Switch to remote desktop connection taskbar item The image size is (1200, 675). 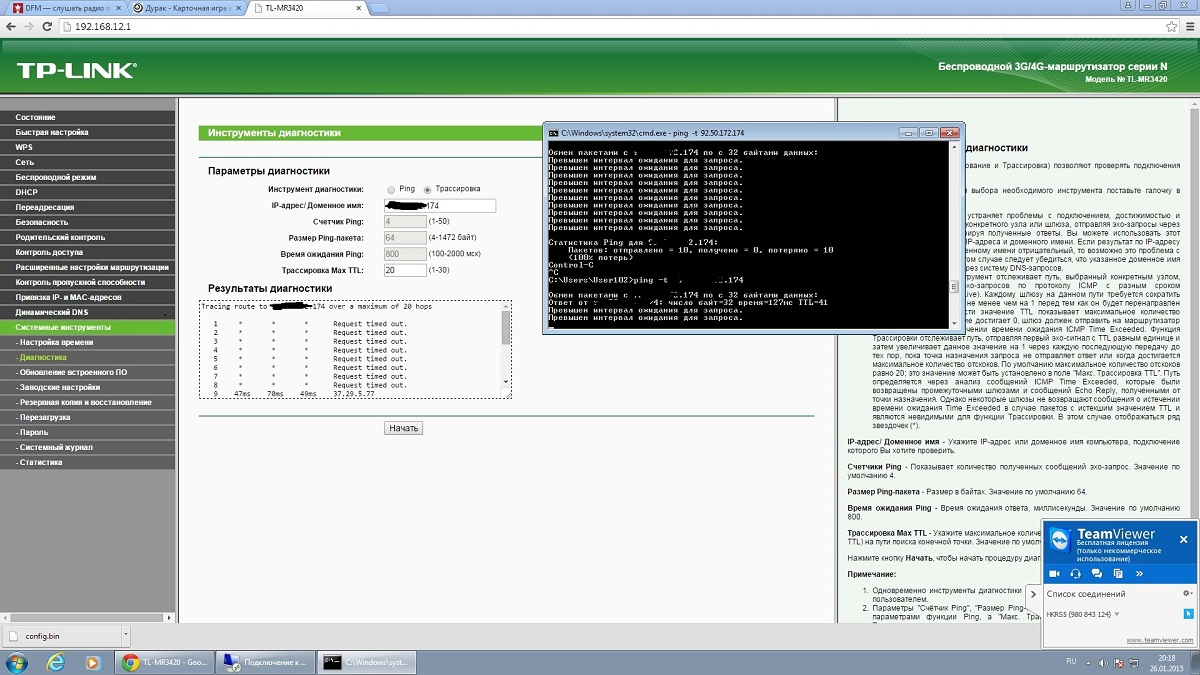coord(264,662)
